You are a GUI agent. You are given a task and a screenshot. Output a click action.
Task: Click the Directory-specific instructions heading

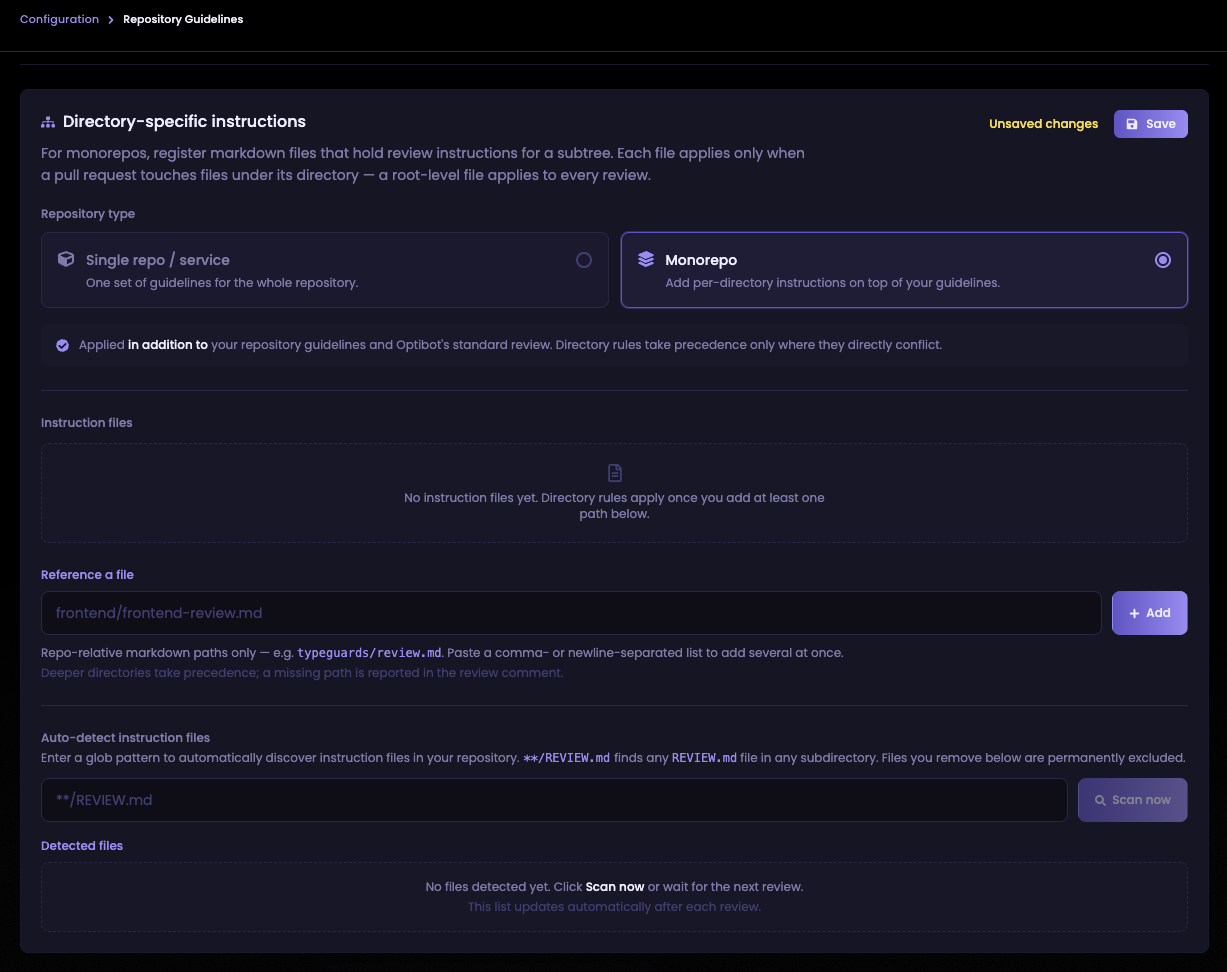coord(184,121)
